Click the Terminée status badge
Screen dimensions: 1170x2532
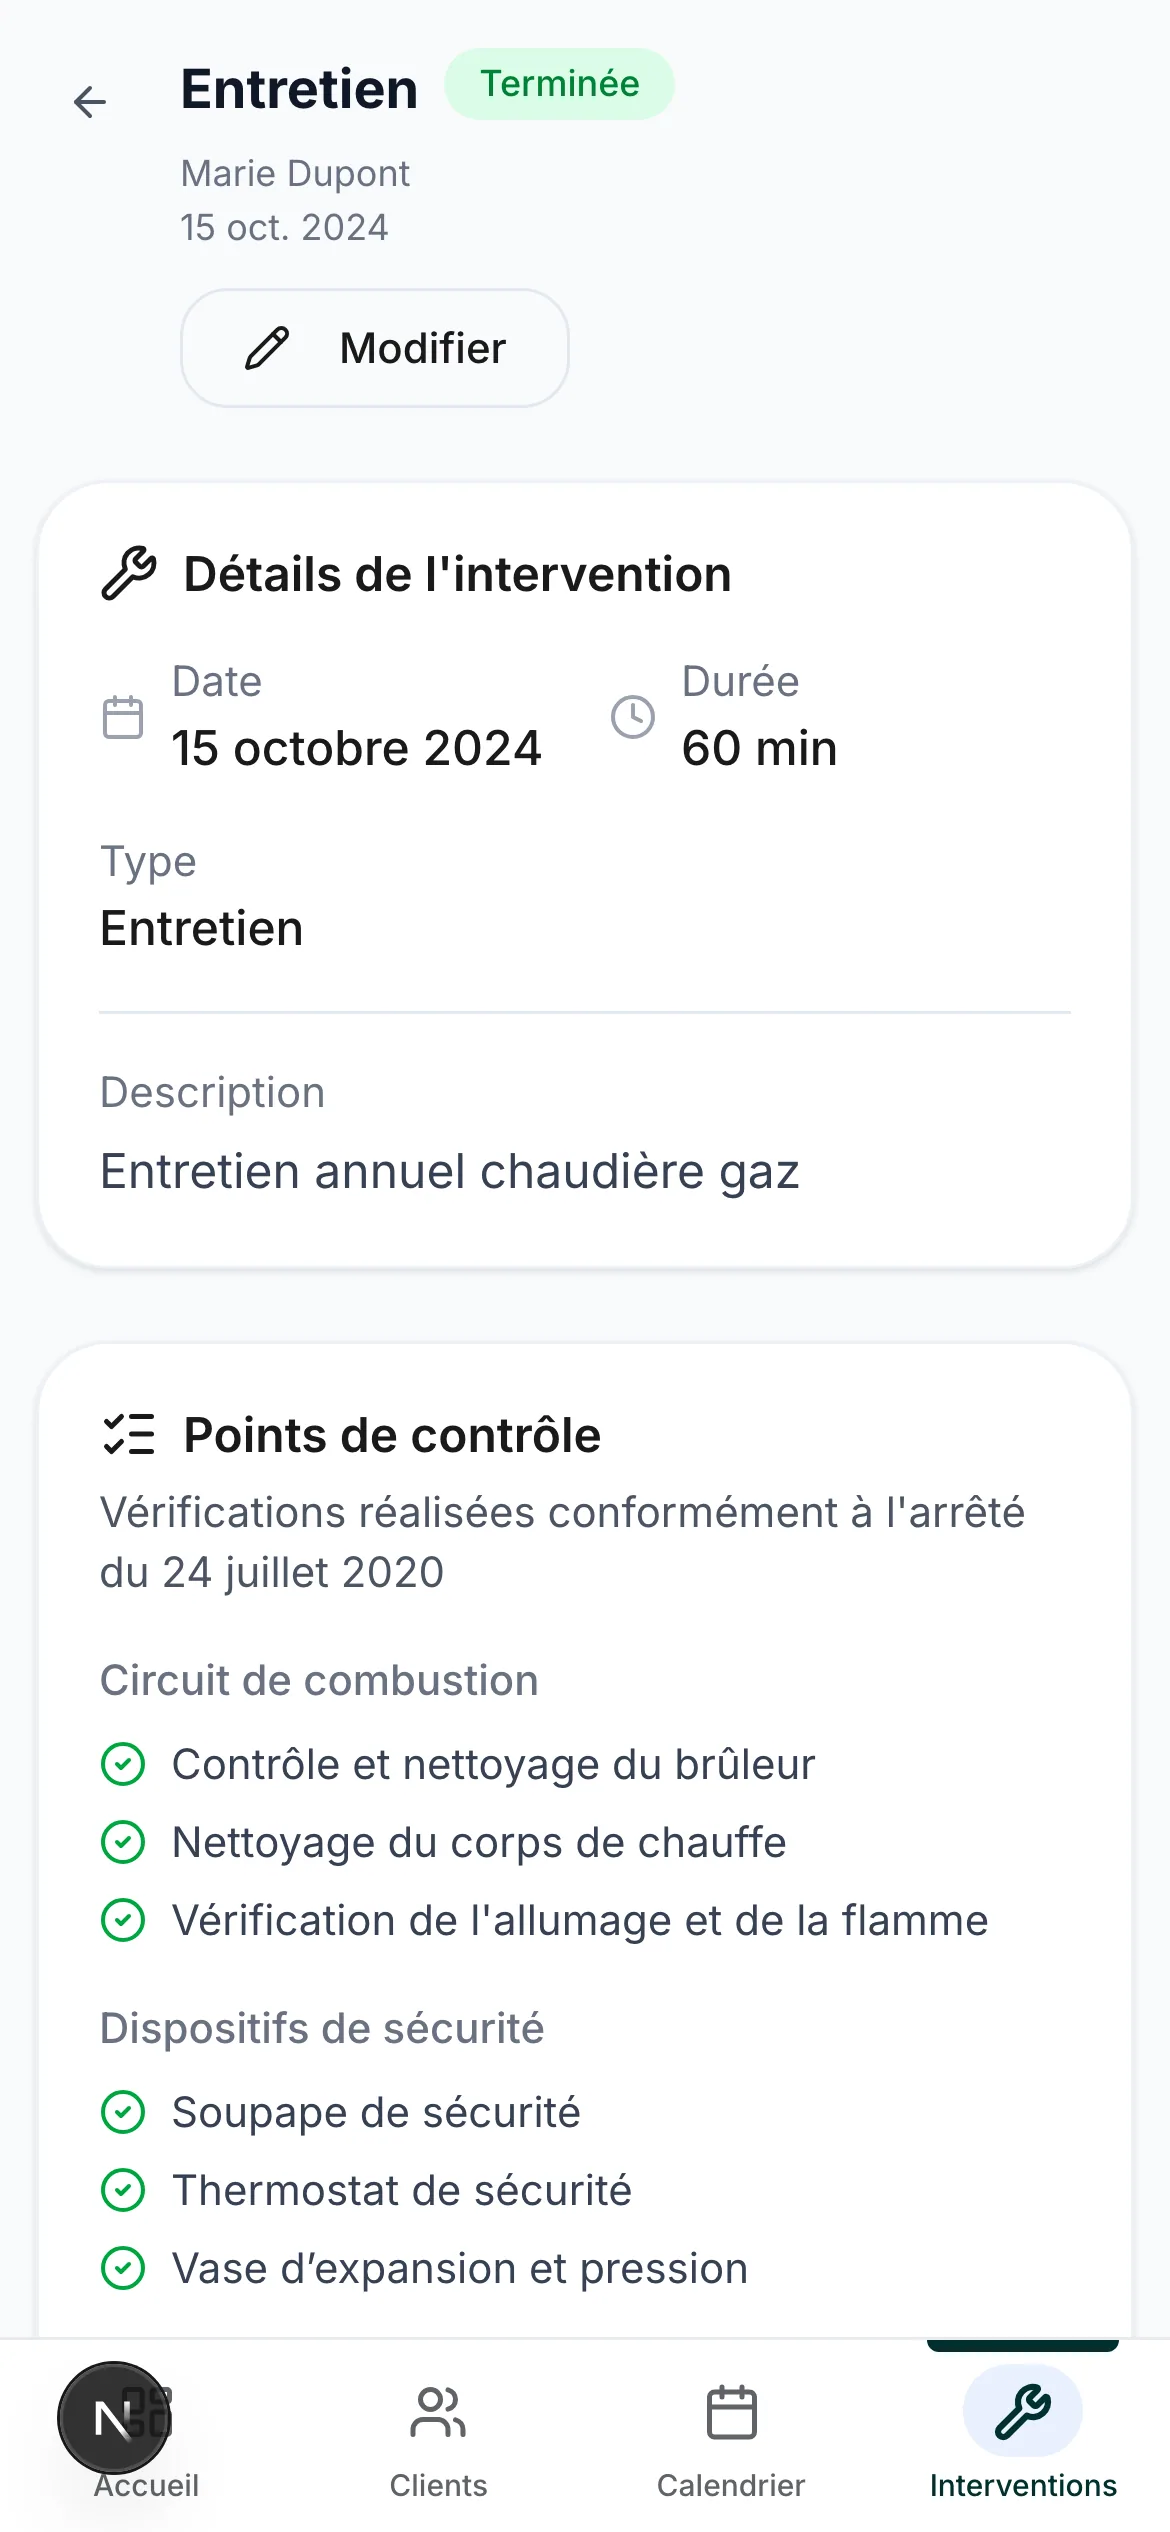[560, 84]
